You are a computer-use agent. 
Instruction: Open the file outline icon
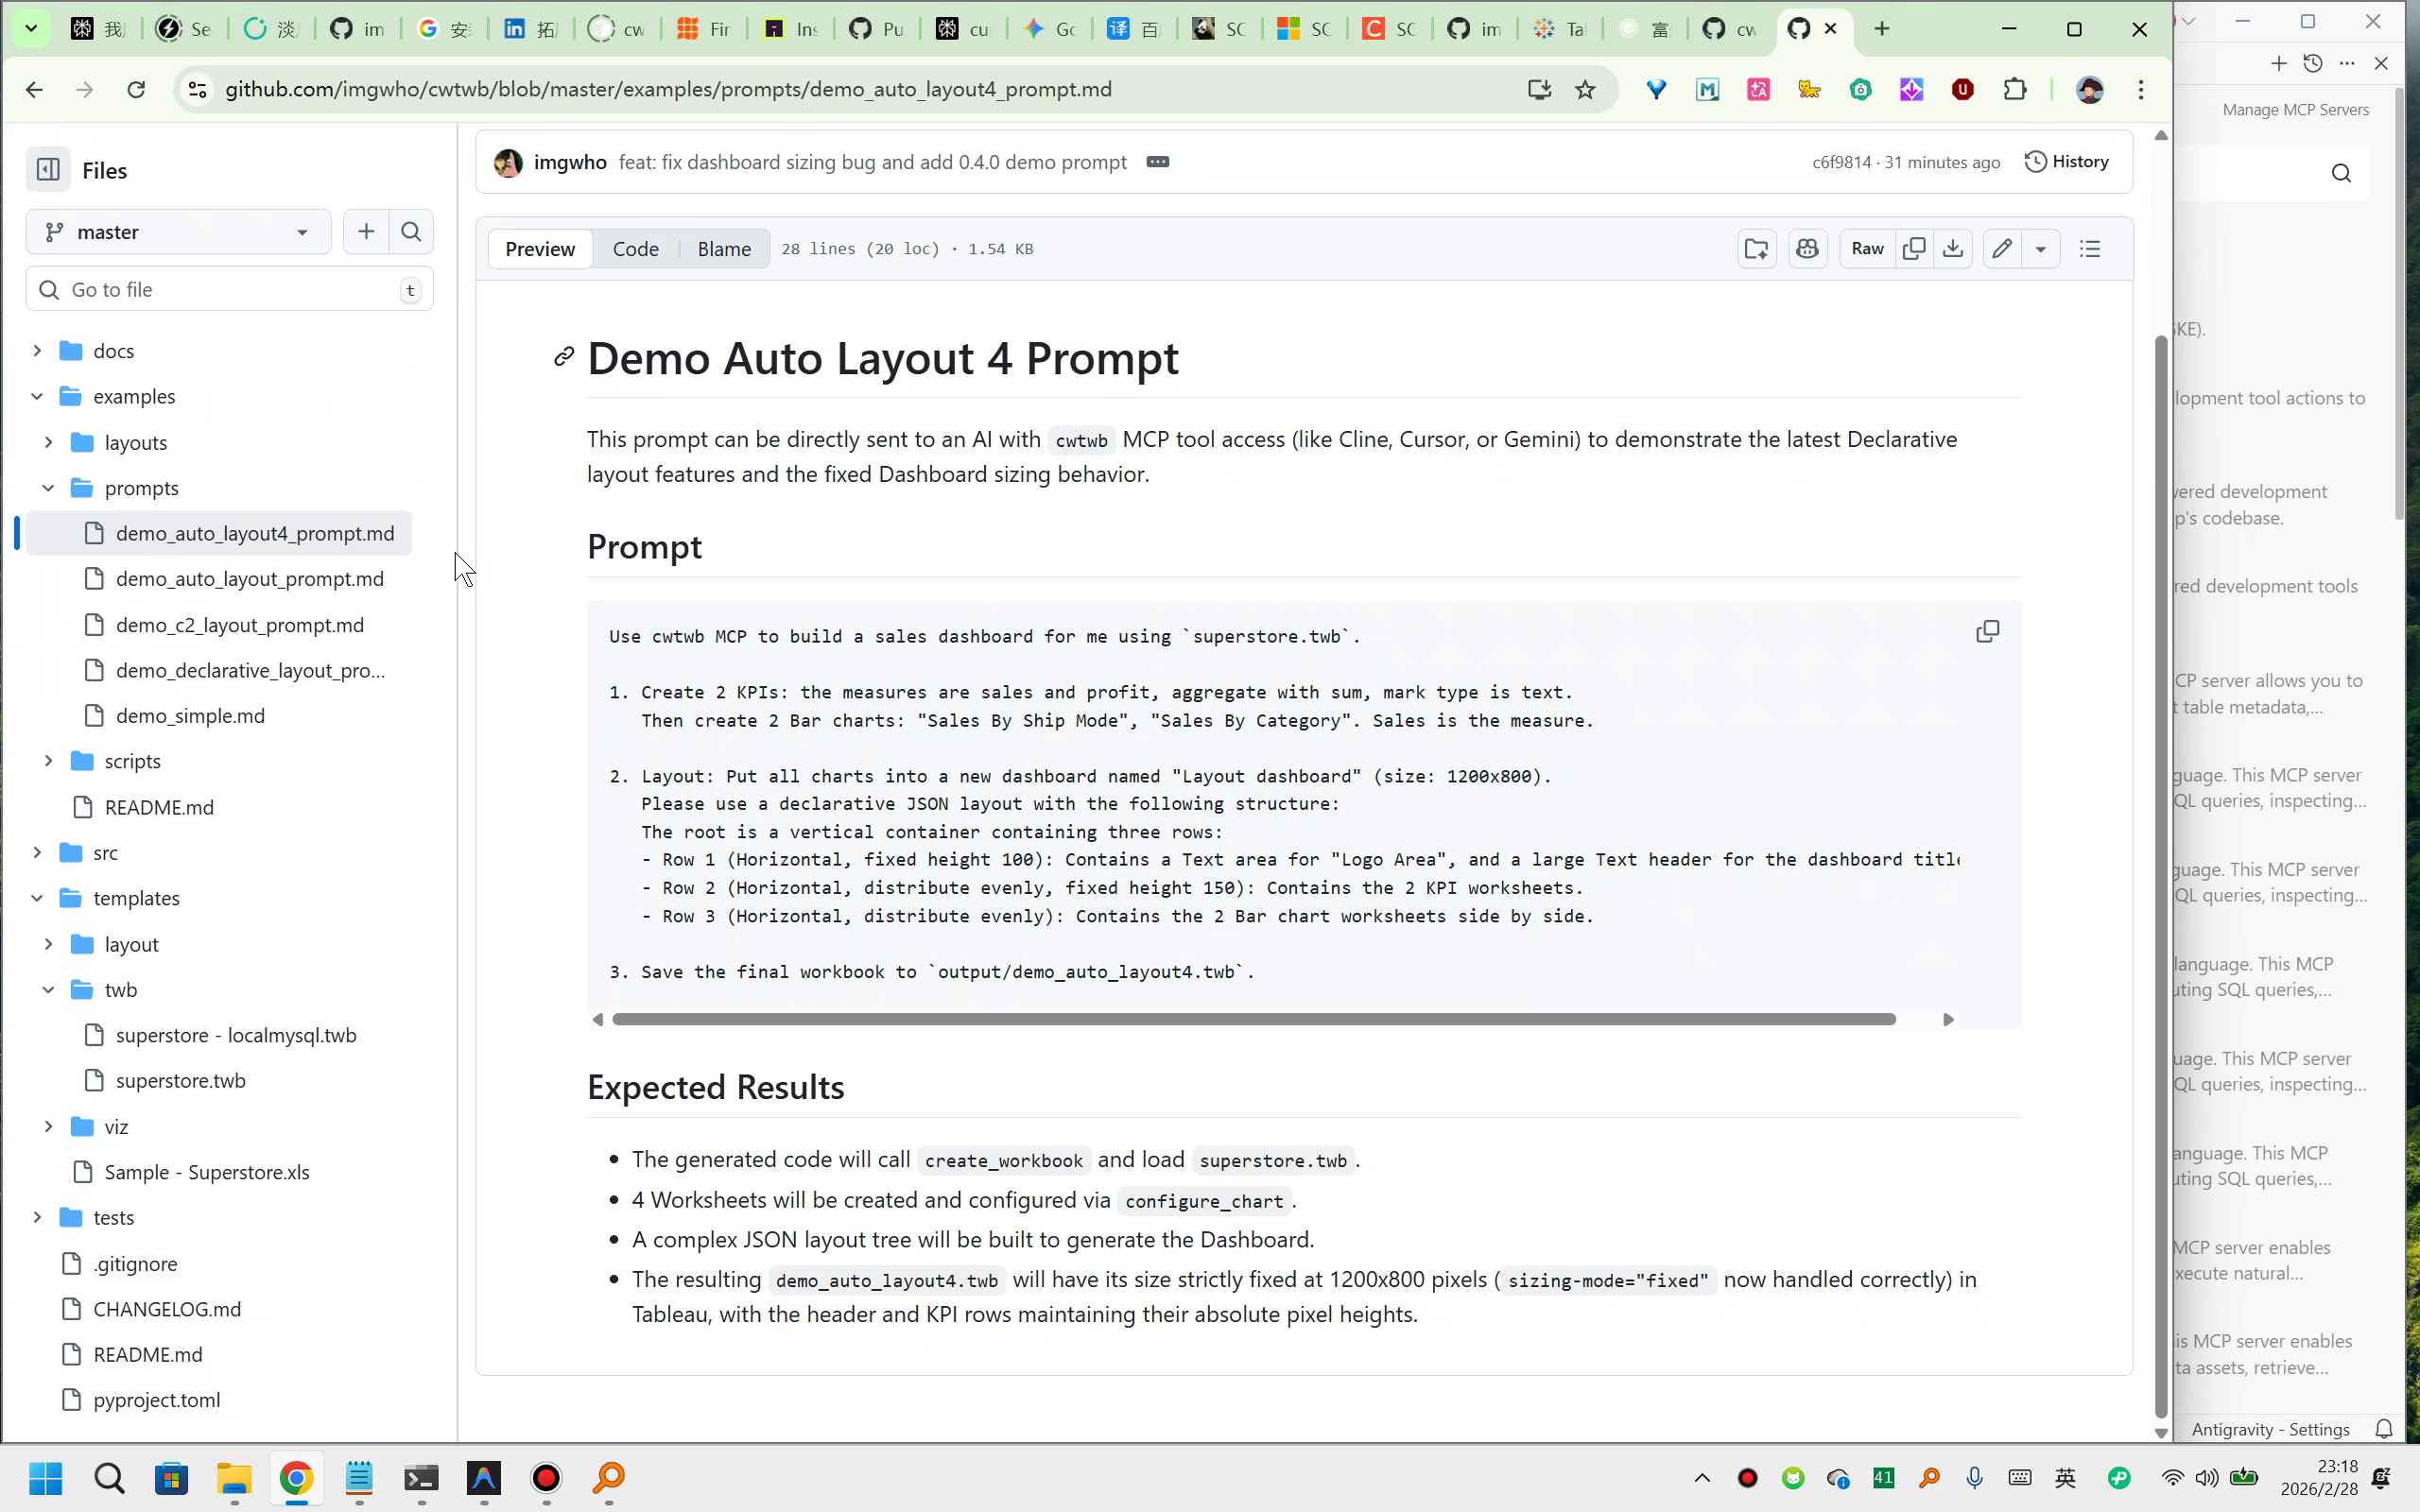point(2089,249)
